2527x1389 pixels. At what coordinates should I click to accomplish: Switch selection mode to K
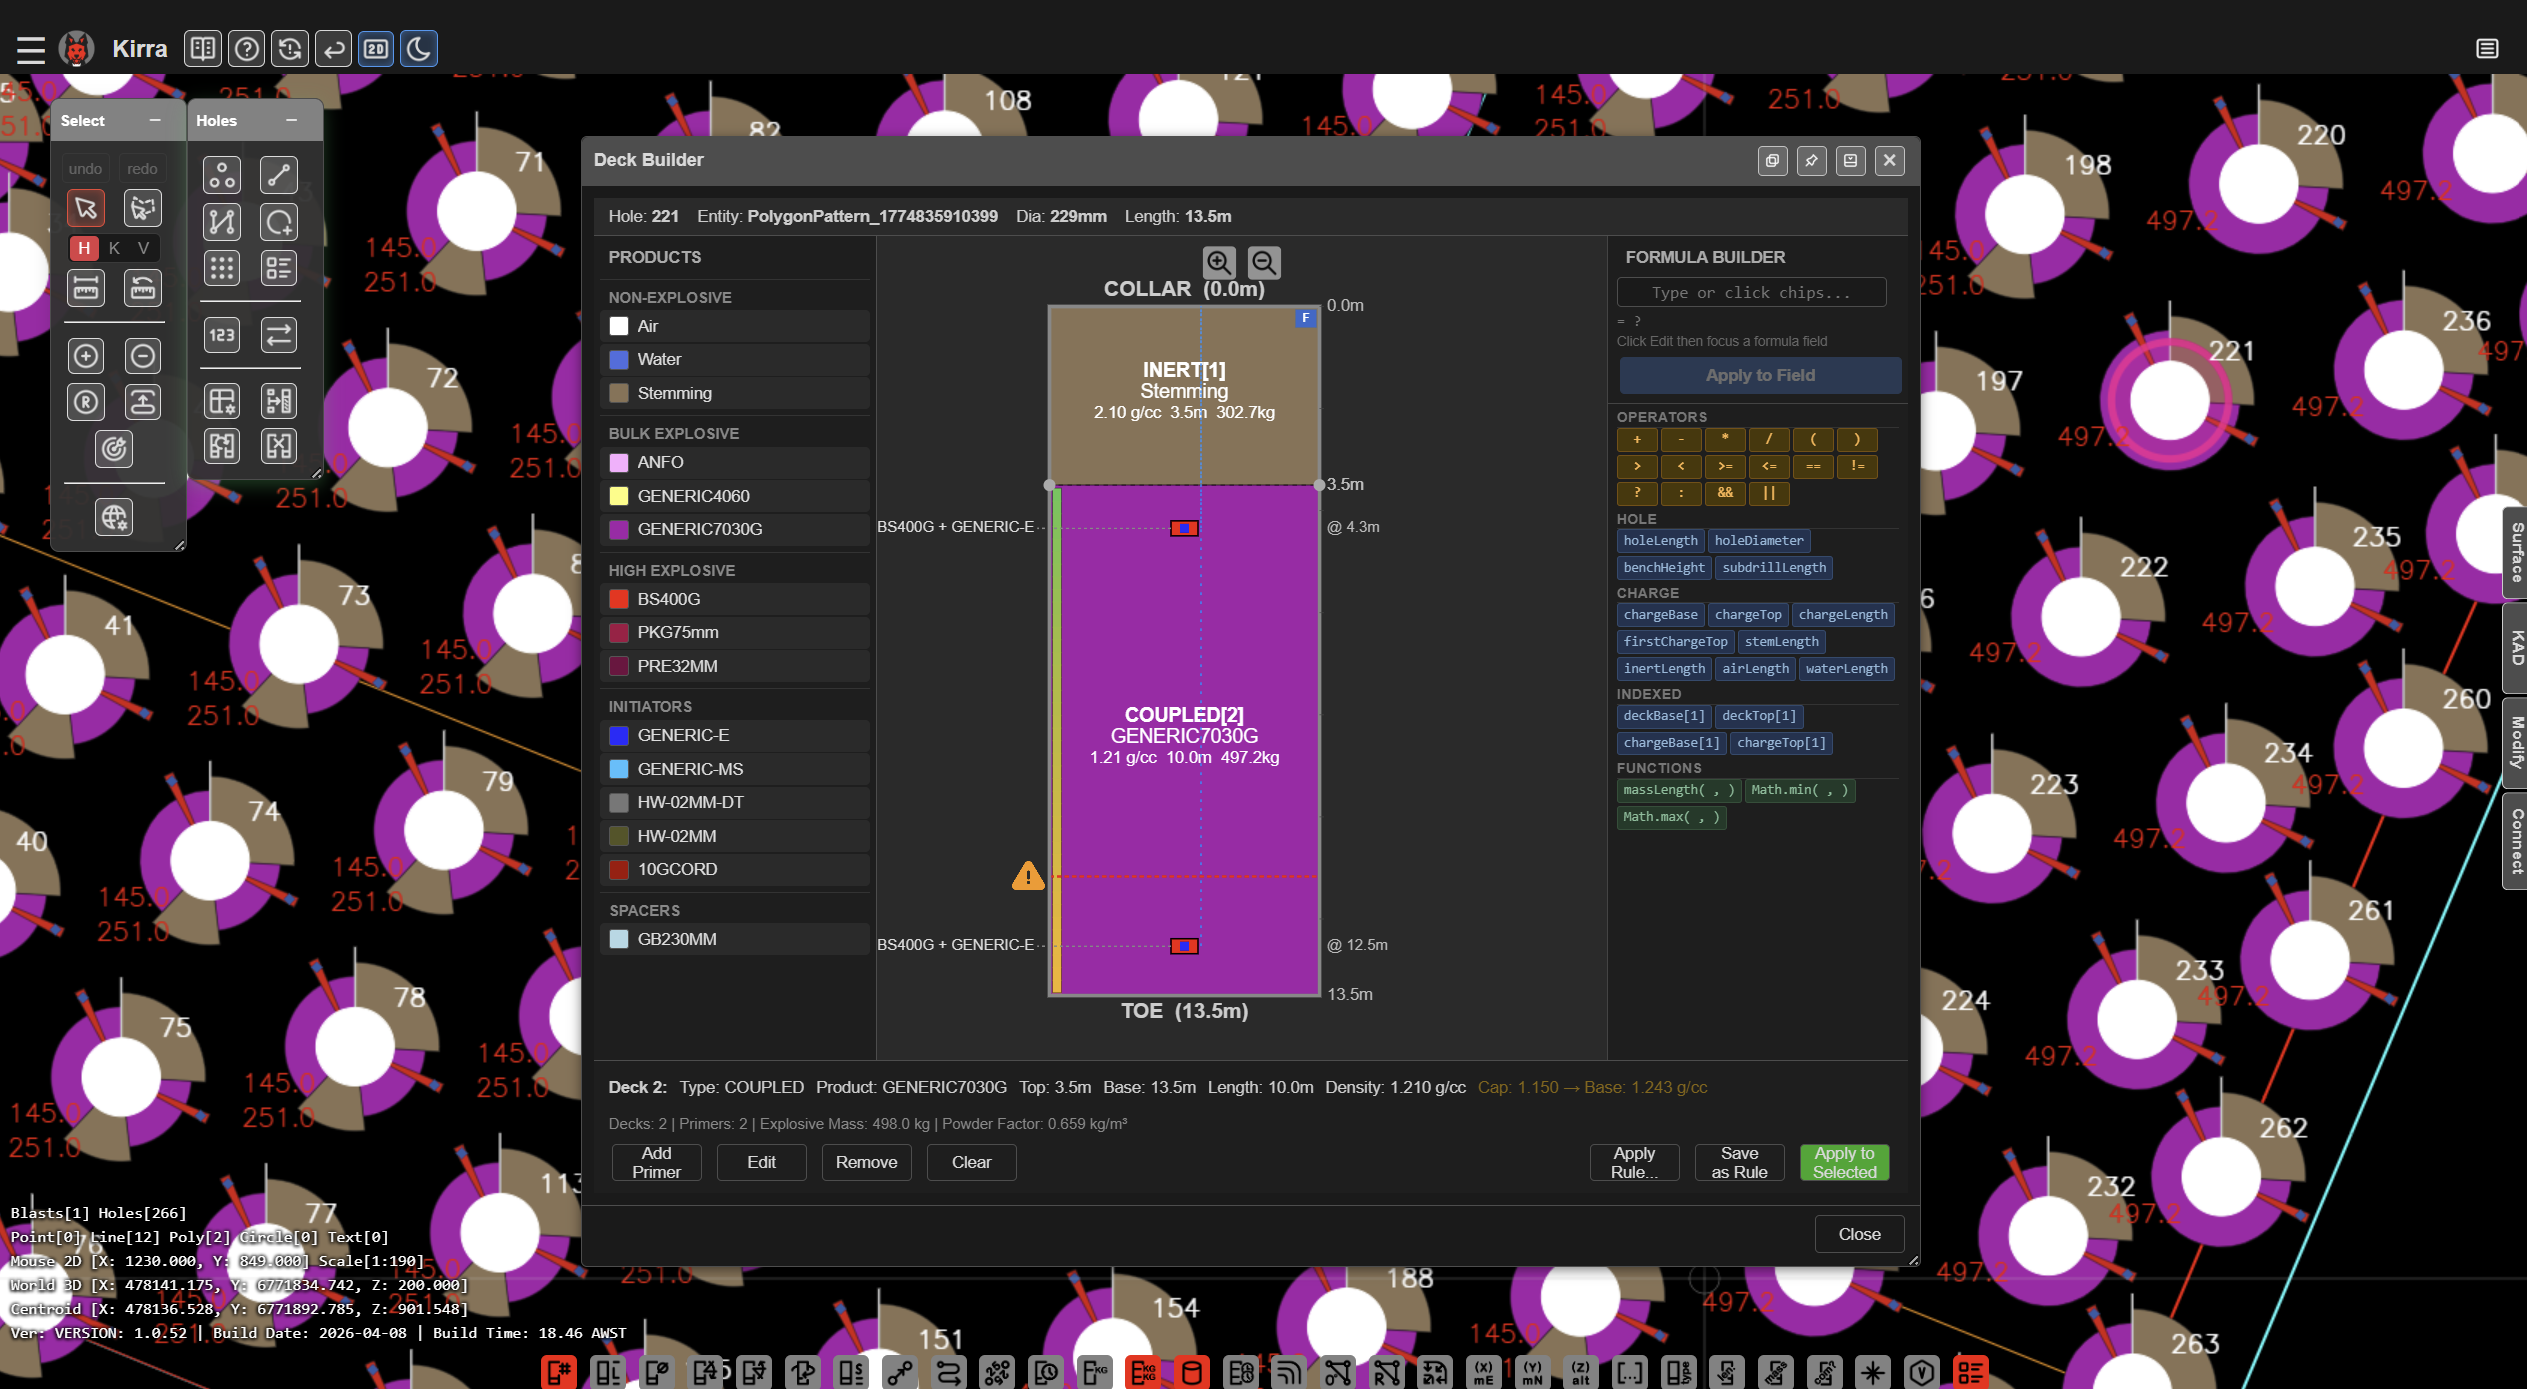(115, 248)
